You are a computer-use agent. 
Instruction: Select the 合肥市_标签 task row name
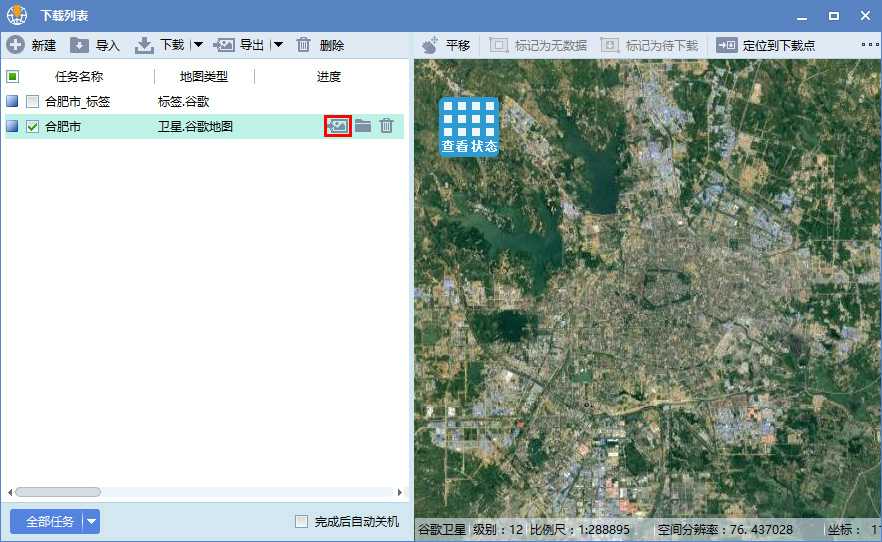click(78, 102)
